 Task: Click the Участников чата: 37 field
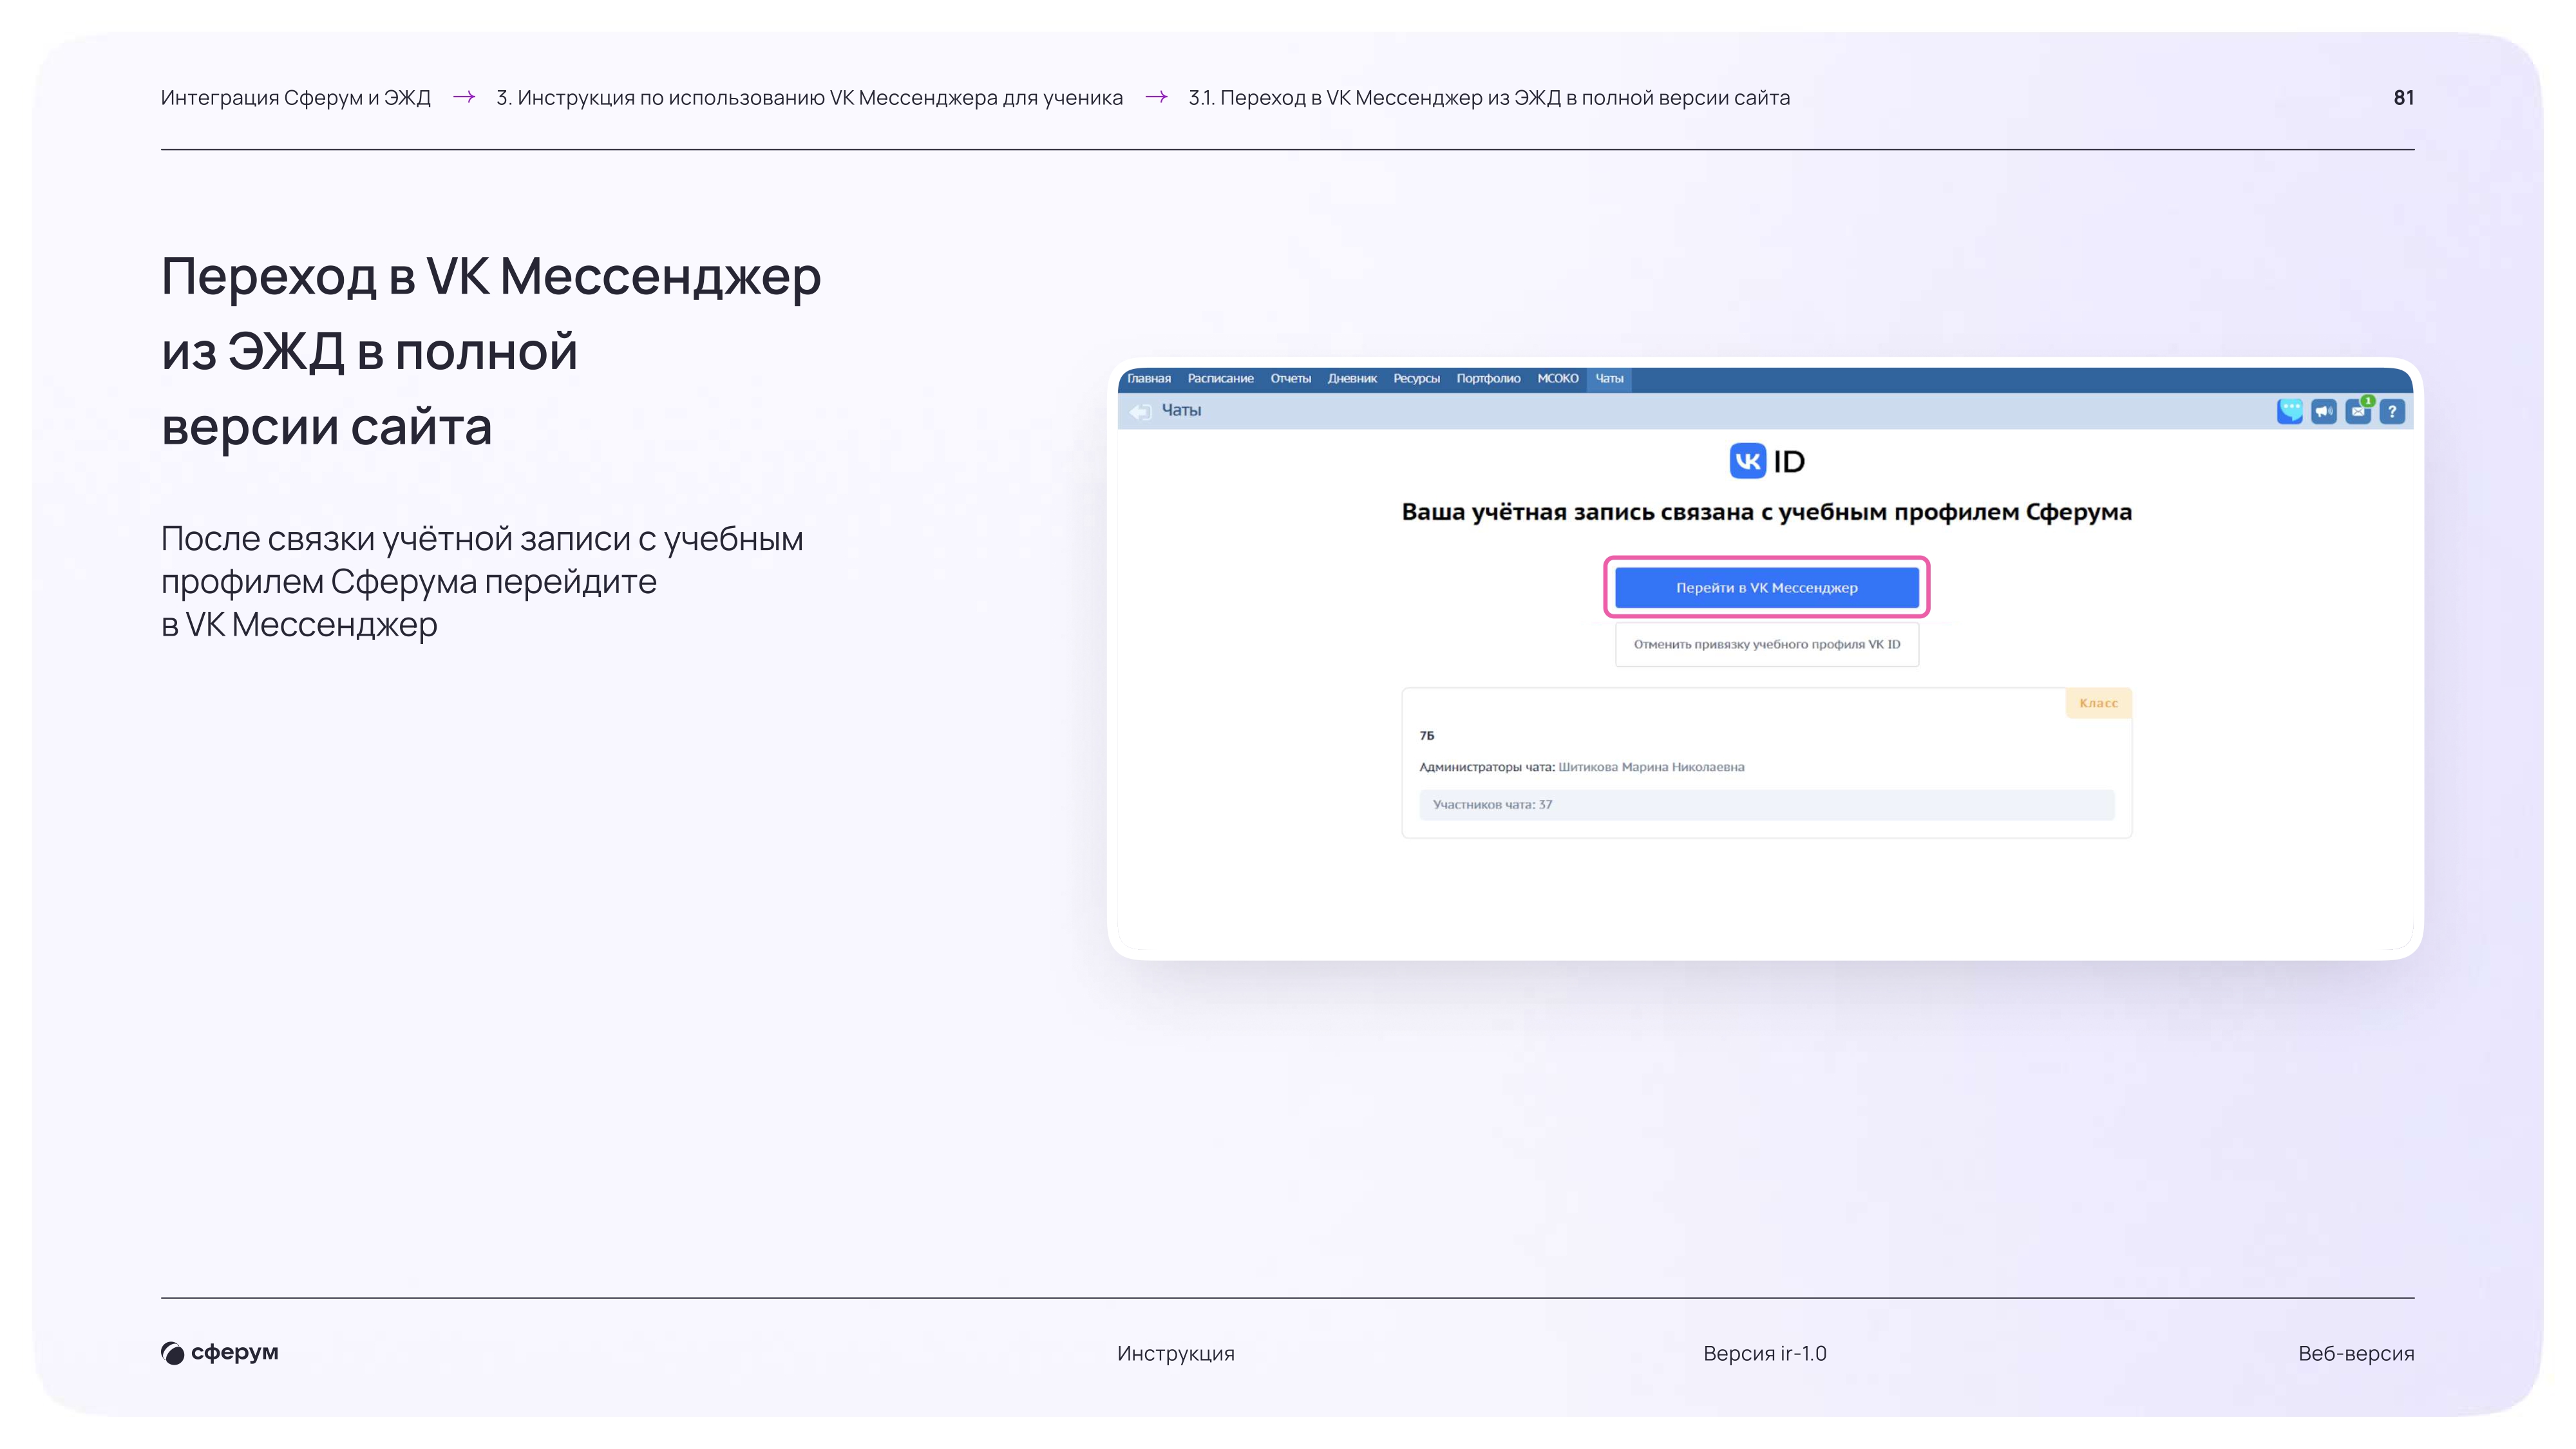[x=1766, y=805]
